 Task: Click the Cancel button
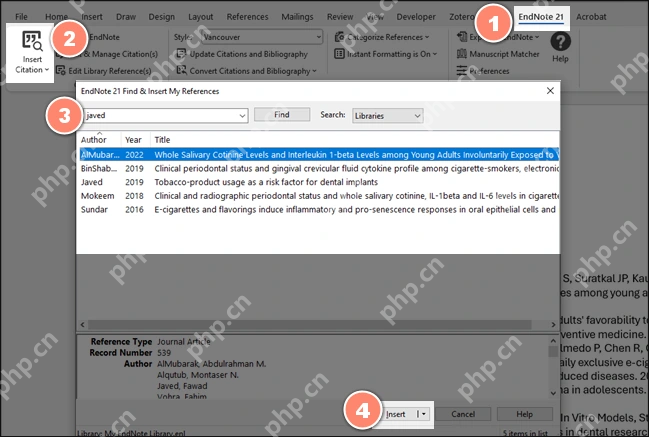463,414
